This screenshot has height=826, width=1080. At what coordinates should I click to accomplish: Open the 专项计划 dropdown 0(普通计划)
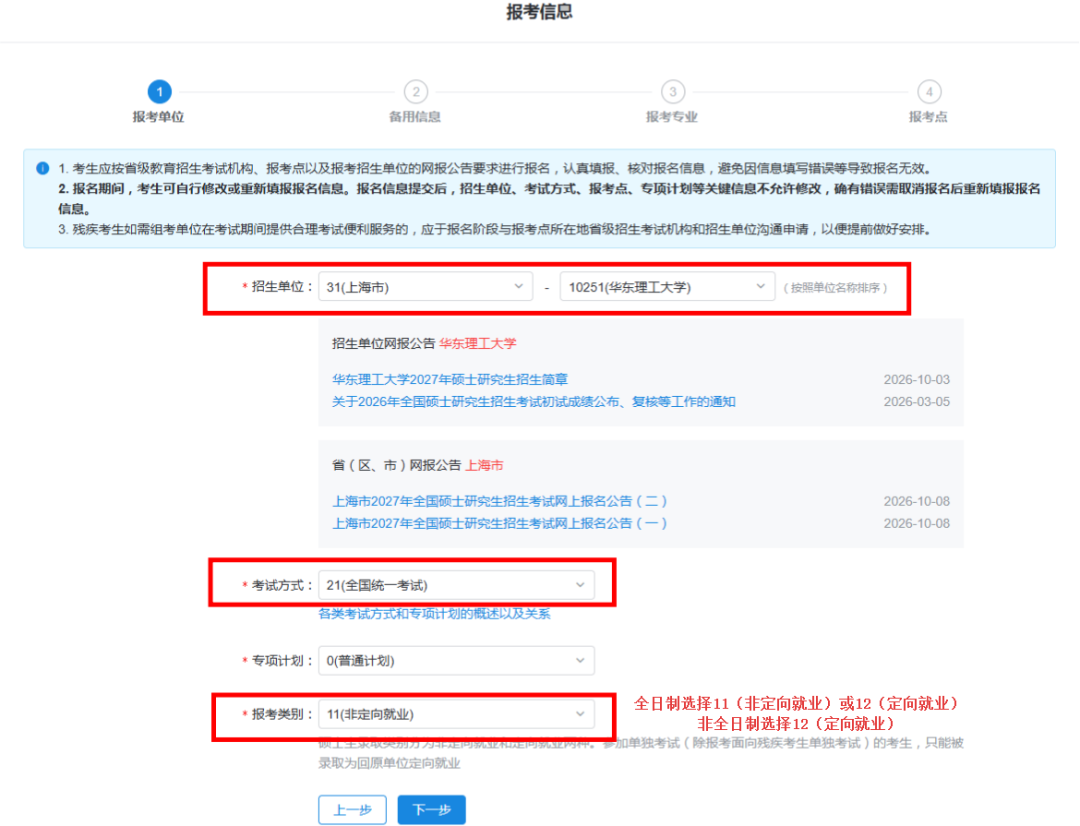point(456,661)
